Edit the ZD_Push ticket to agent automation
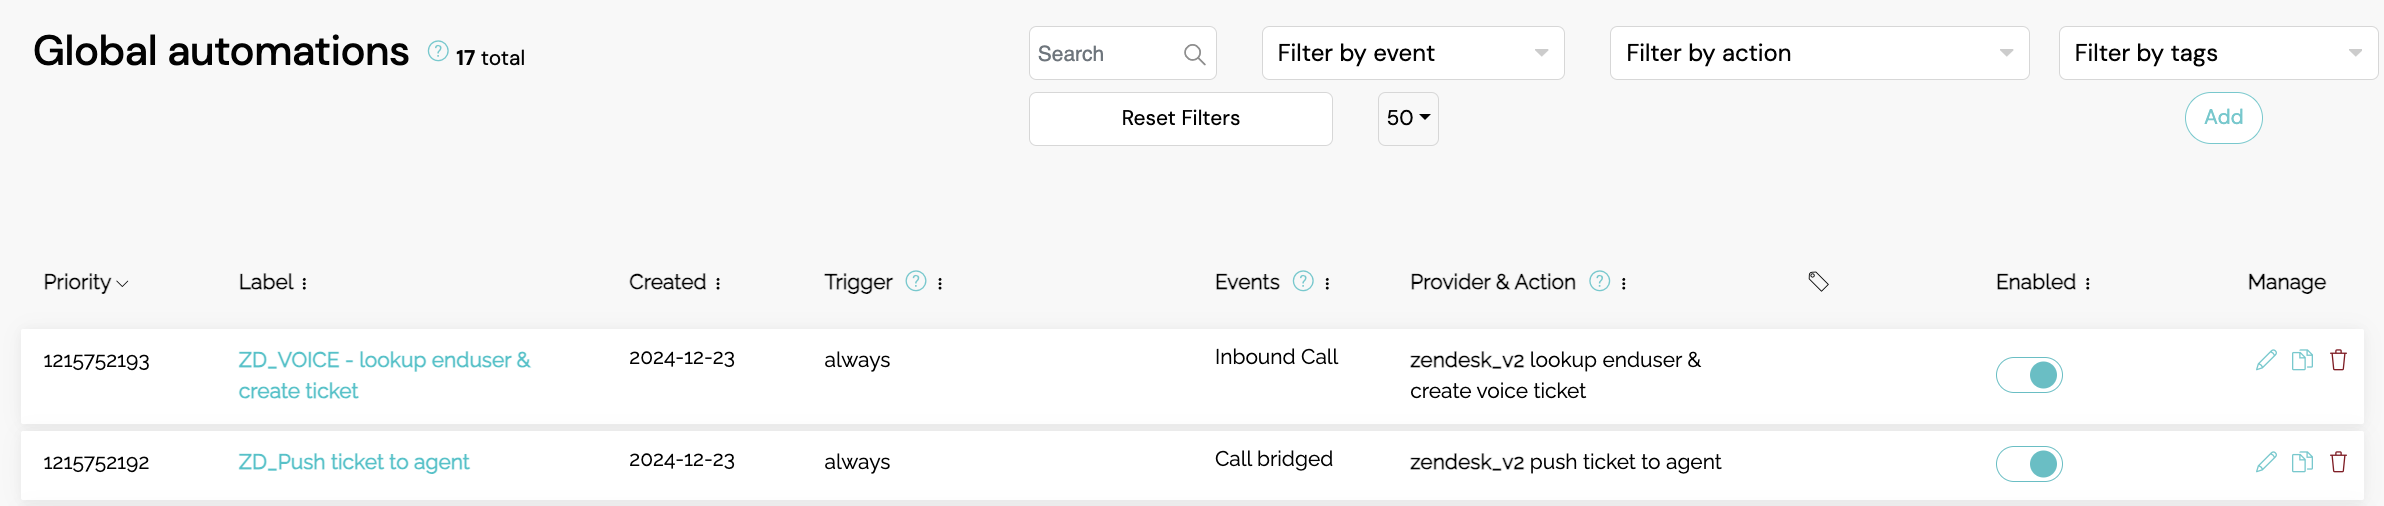This screenshot has height=506, width=2384. (x=2266, y=462)
